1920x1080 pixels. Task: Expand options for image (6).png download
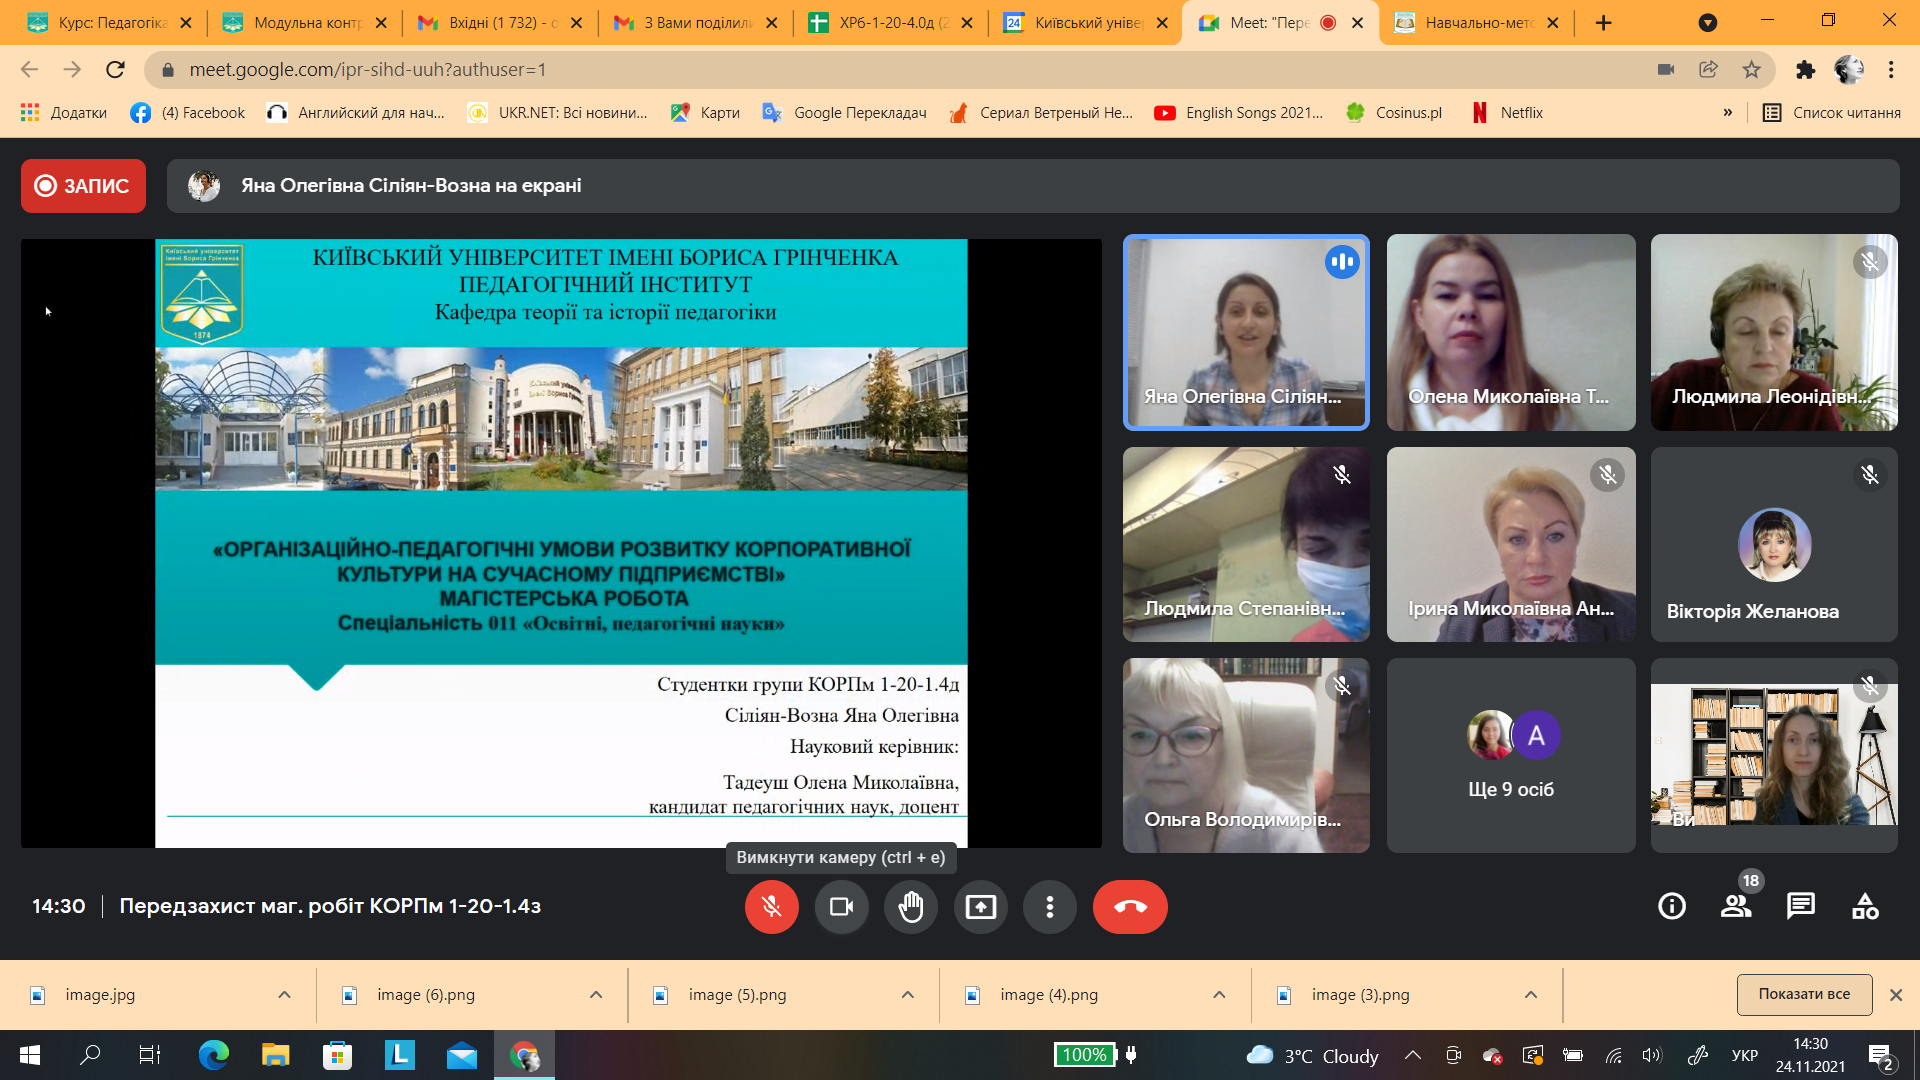point(596,994)
